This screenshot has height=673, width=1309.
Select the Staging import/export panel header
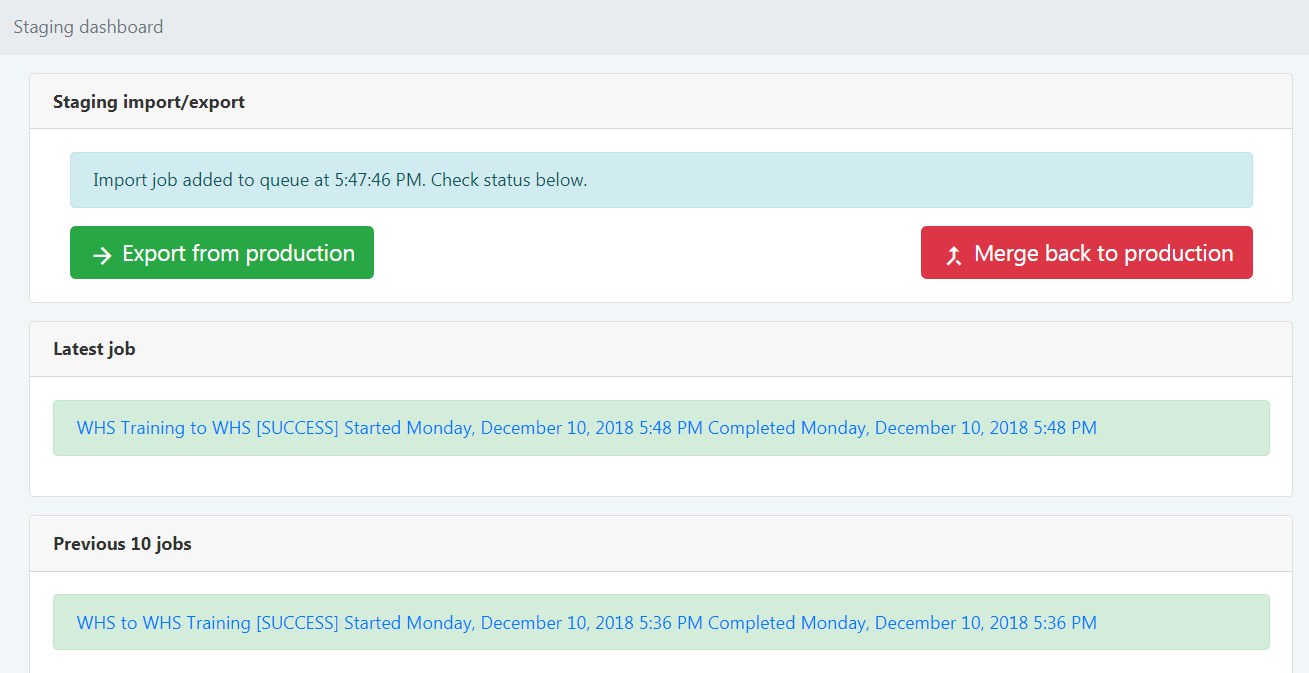(x=149, y=102)
